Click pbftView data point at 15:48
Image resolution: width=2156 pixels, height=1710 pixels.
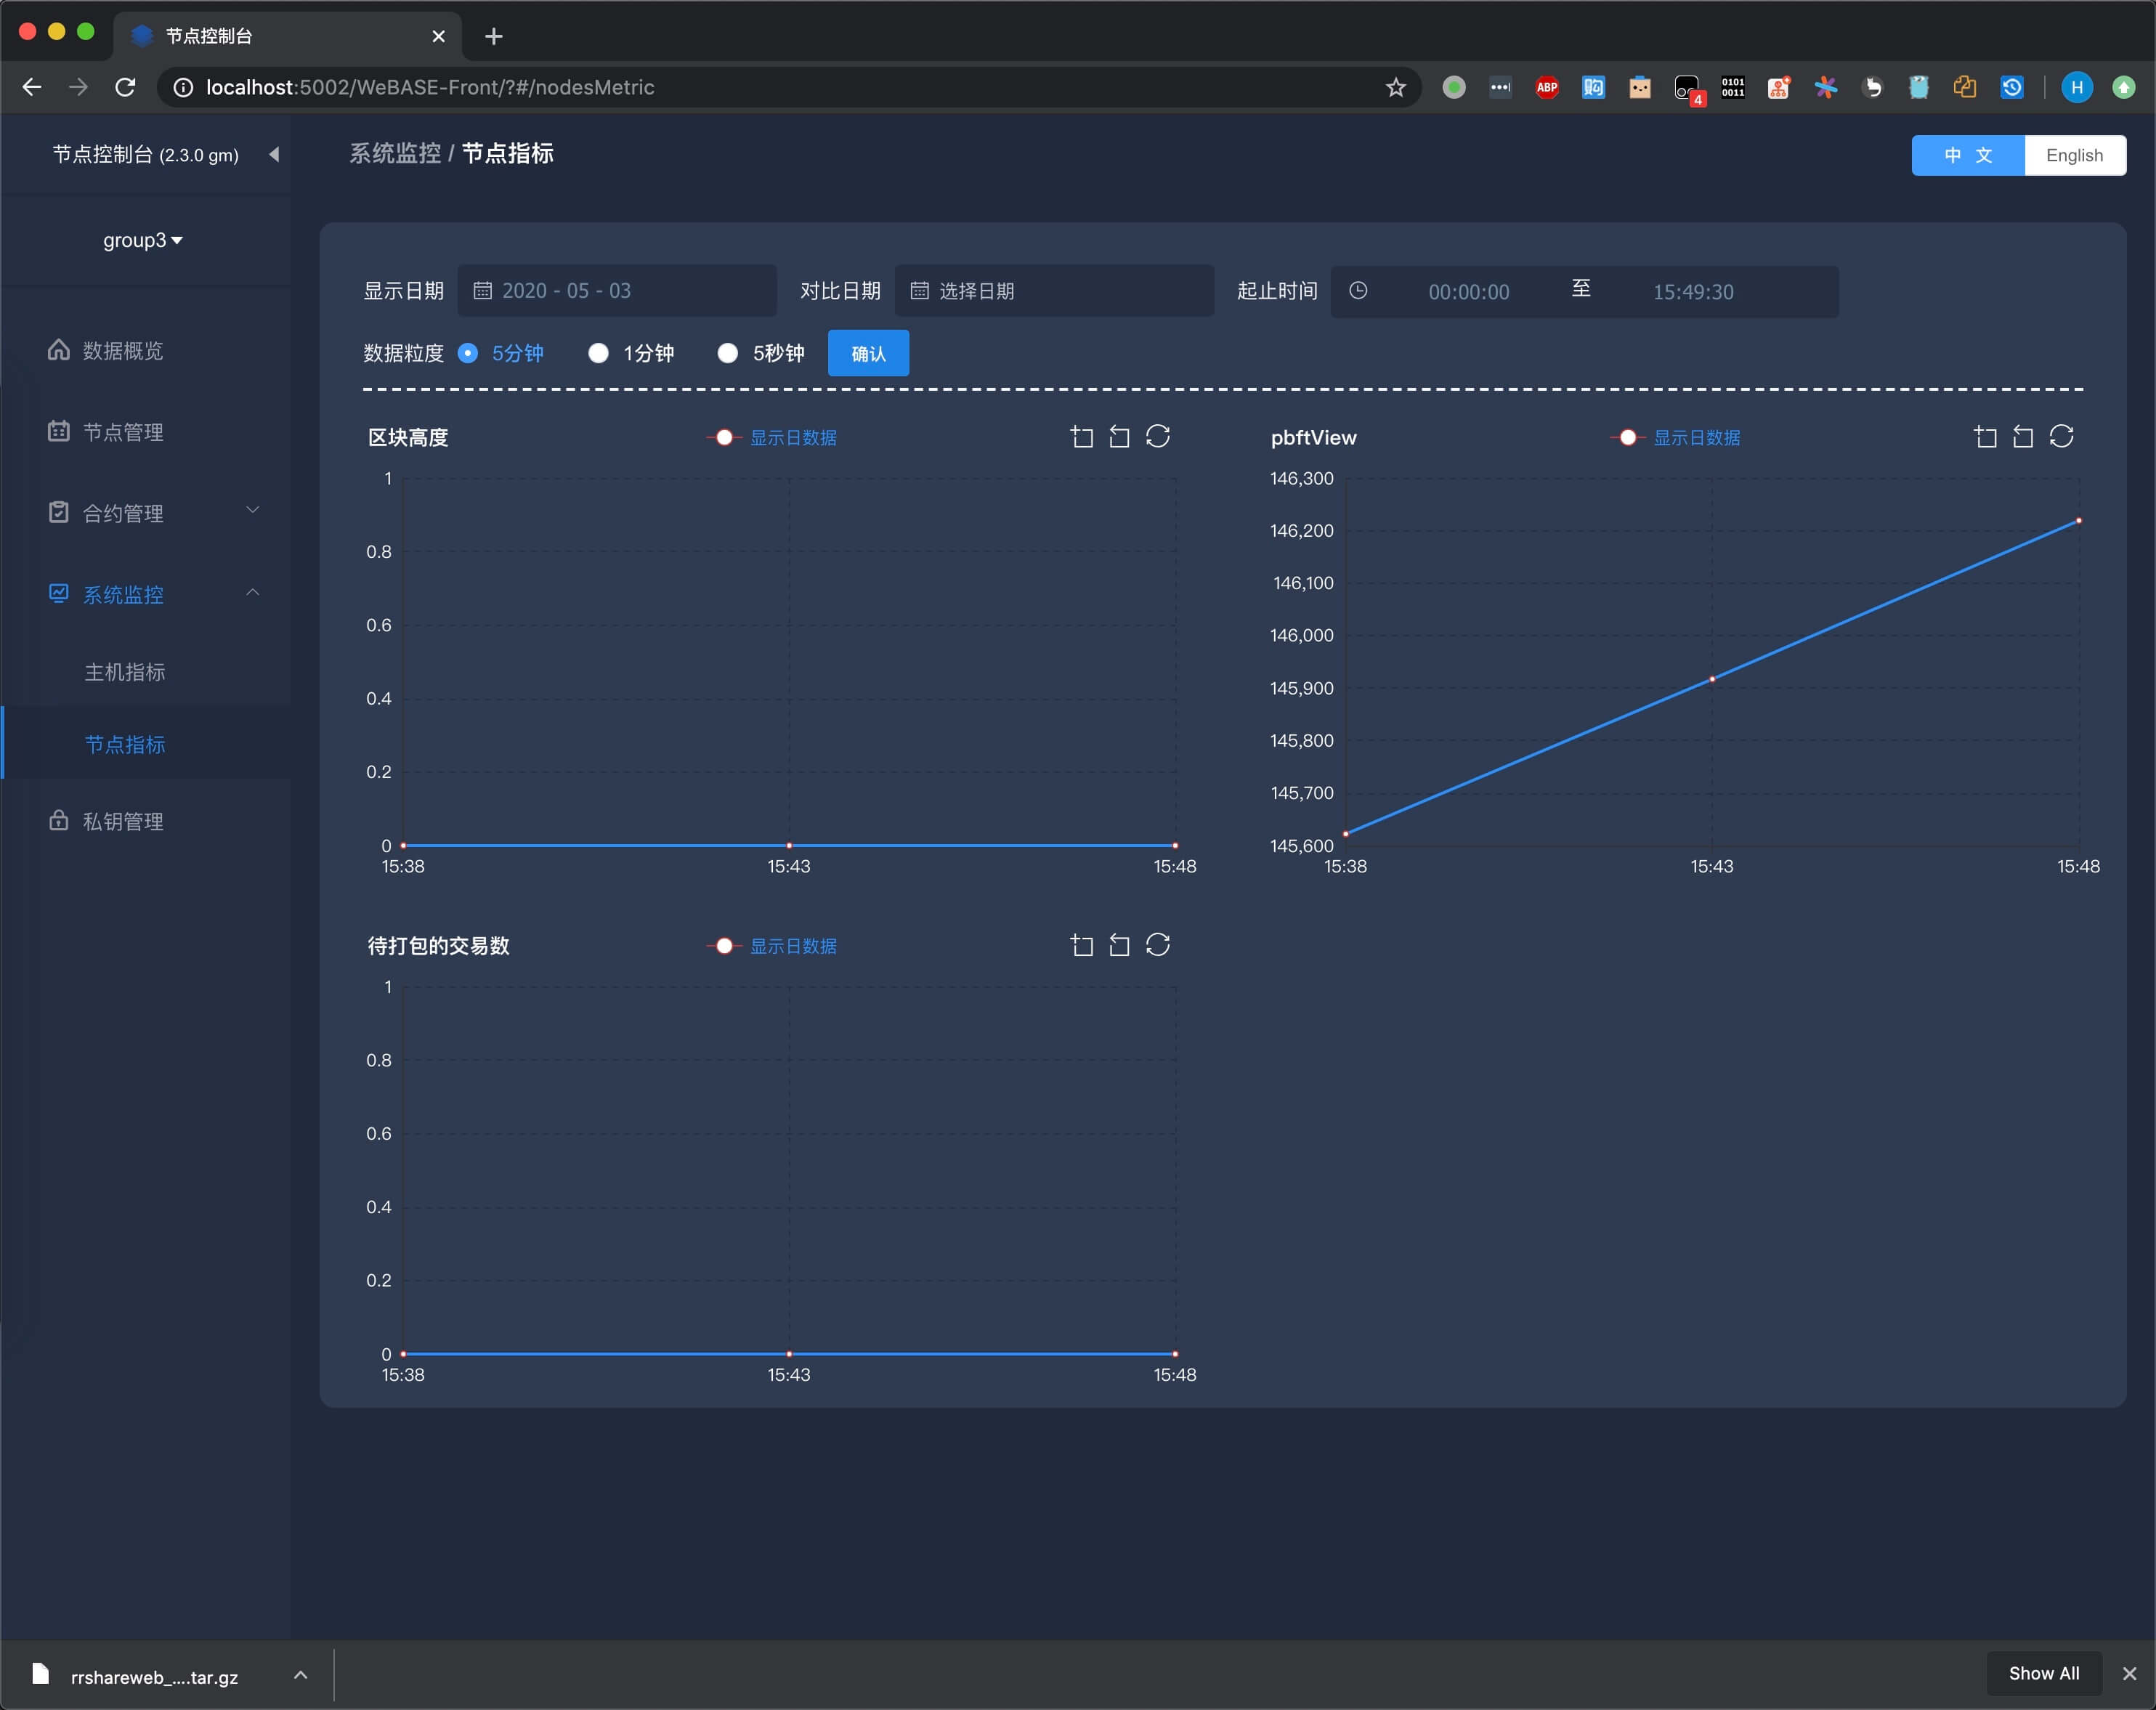[x=2079, y=521]
